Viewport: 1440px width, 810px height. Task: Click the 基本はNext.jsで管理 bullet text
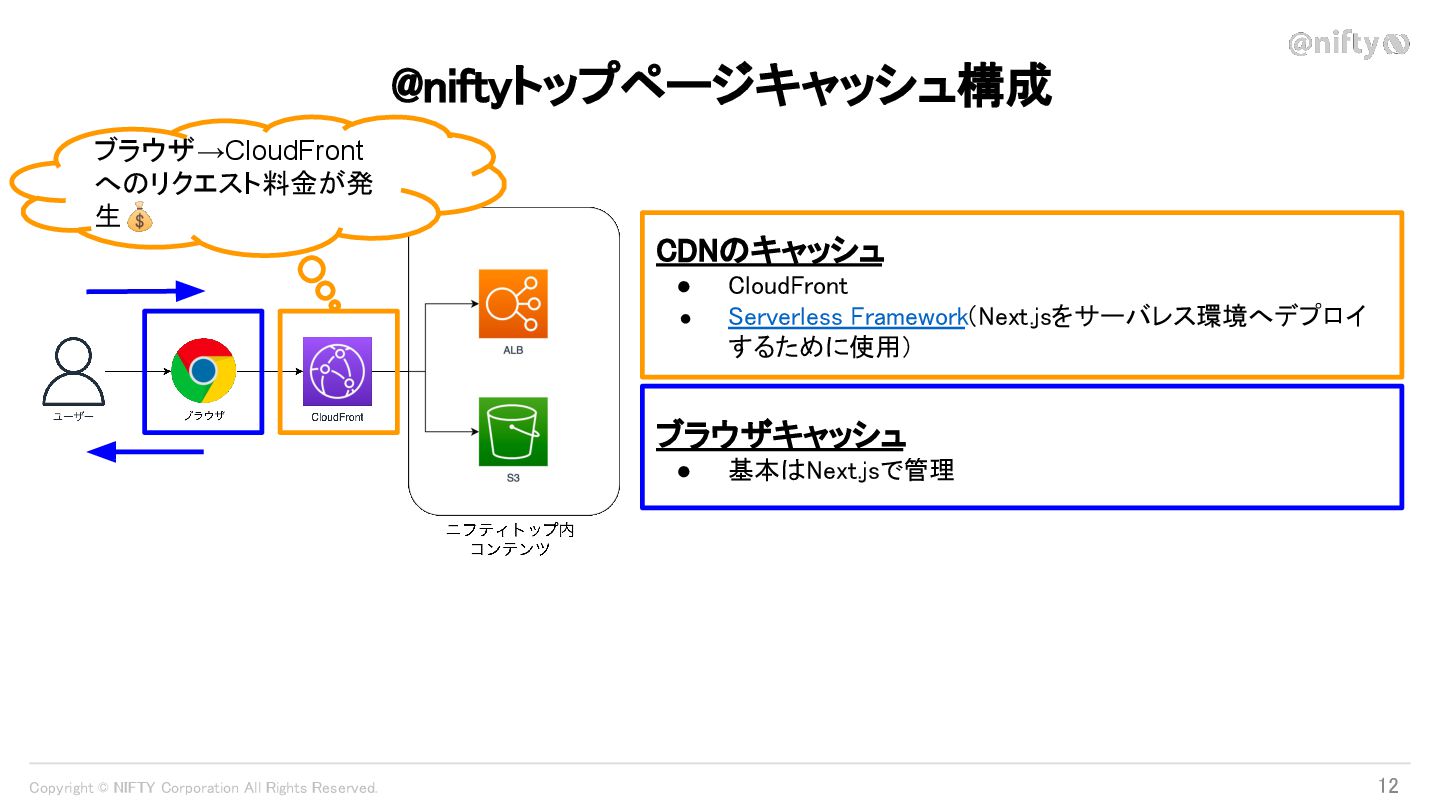tap(841, 469)
